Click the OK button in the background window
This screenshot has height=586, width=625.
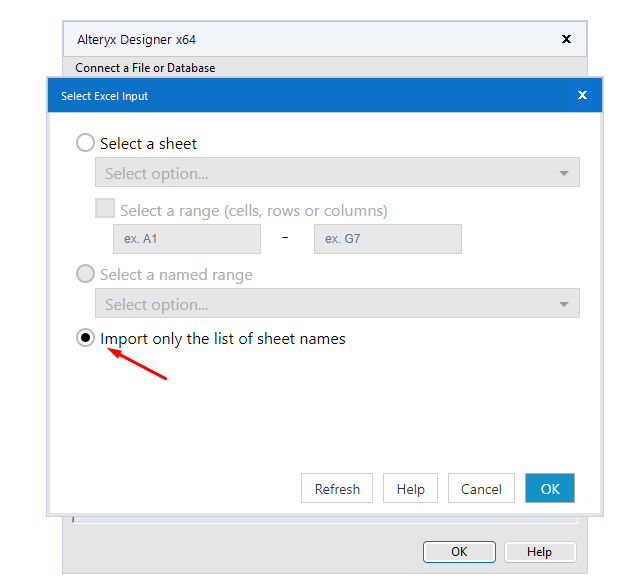459,551
